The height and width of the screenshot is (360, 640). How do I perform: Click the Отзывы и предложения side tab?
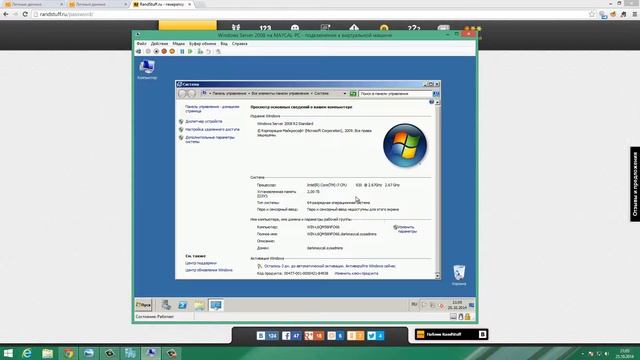point(635,184)
